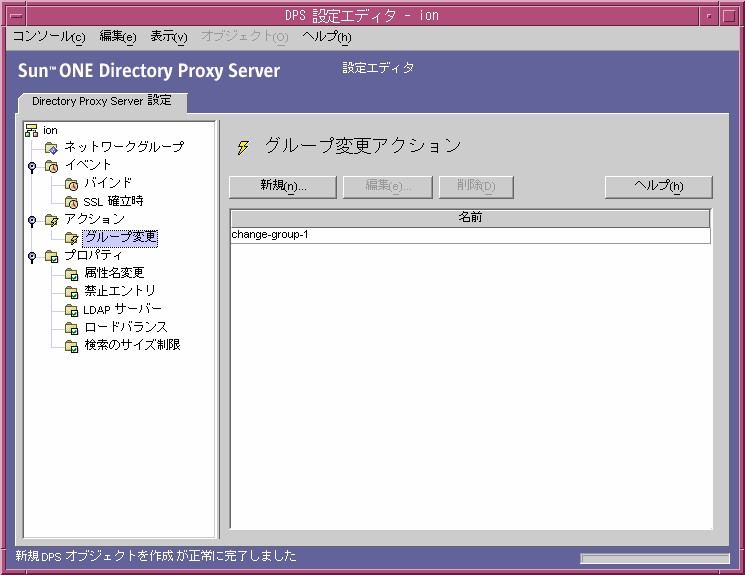Select 属性名変更 in the tree
The image size is (745, 575).
click(114, 273)
